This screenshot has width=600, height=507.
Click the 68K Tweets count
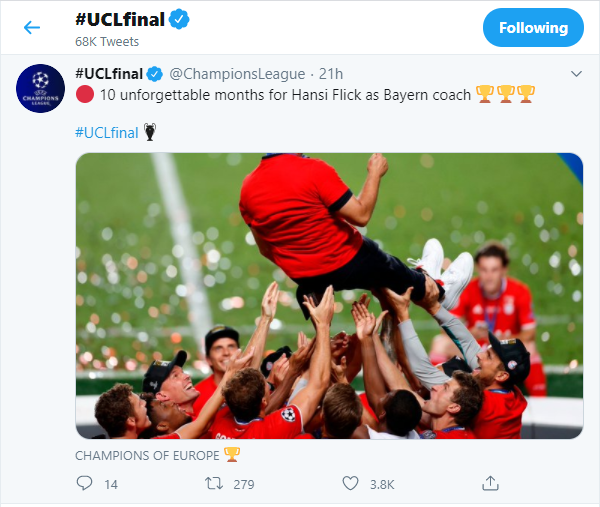[107, 42]
